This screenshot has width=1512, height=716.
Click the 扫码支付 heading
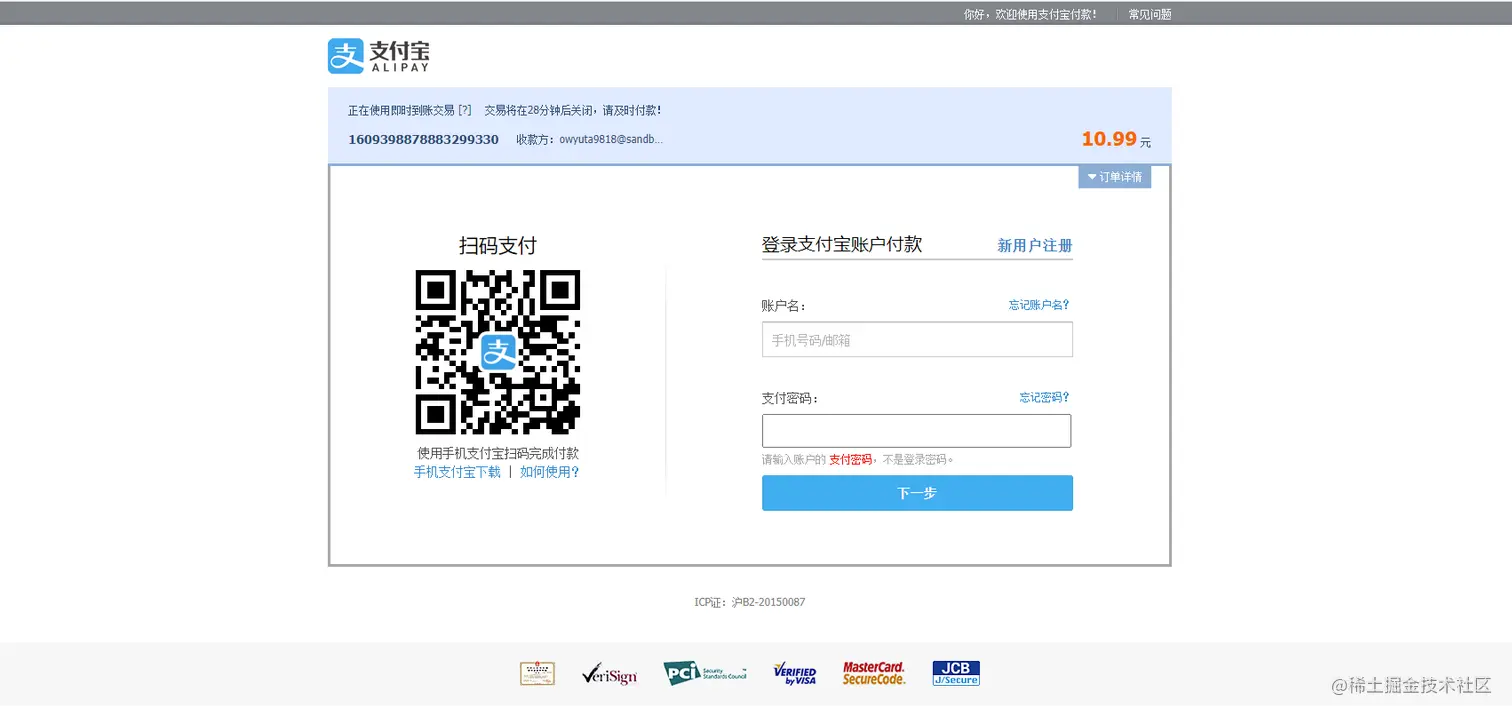coord(498,246)
